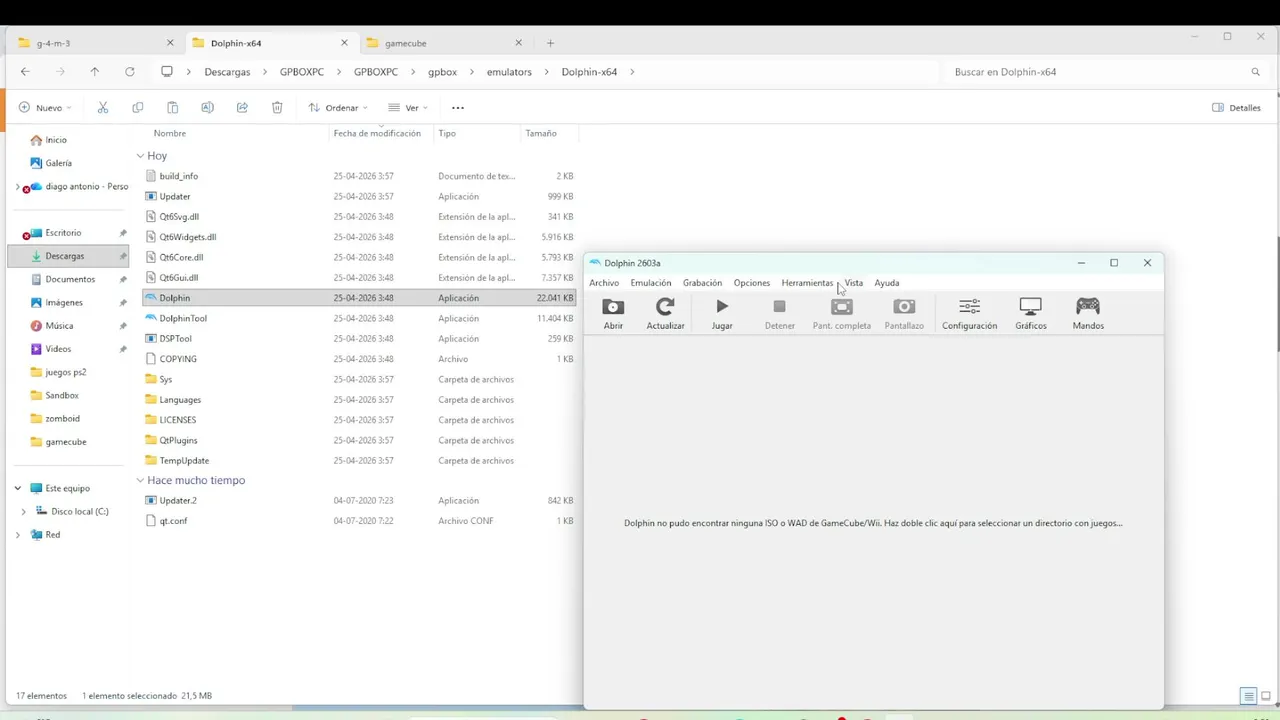1280x720 pixels.
Task: Click the Detener stop icon
Action: (779, 307)
